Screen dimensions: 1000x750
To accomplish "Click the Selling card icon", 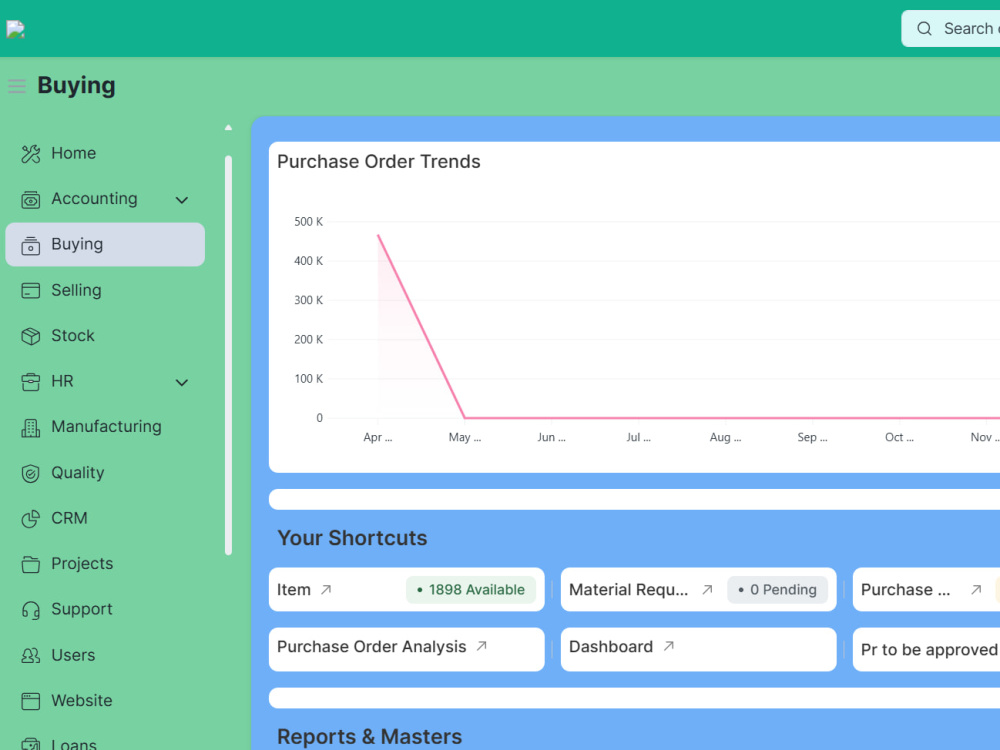I will click(x=31, y=291).
